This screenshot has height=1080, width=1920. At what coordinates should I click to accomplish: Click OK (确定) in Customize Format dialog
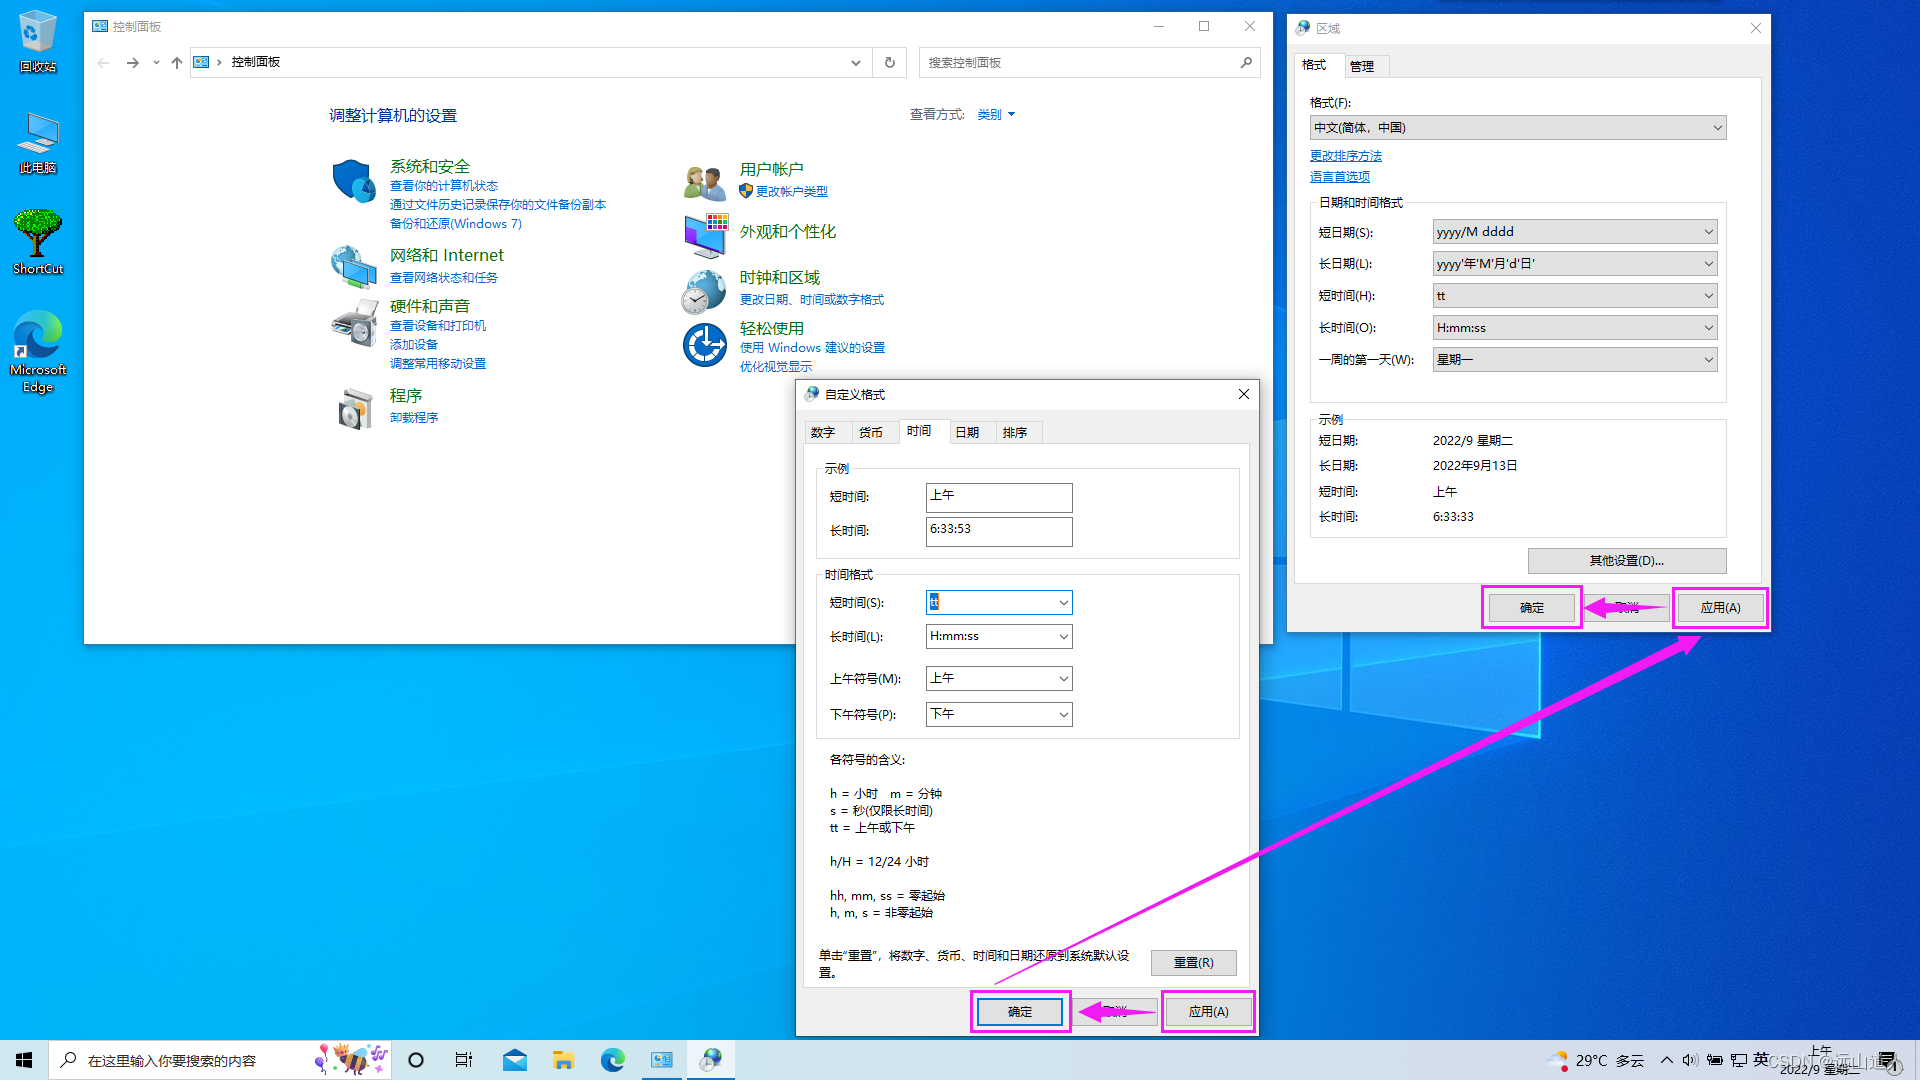pyautogui.click(x=1020, y=1011)
